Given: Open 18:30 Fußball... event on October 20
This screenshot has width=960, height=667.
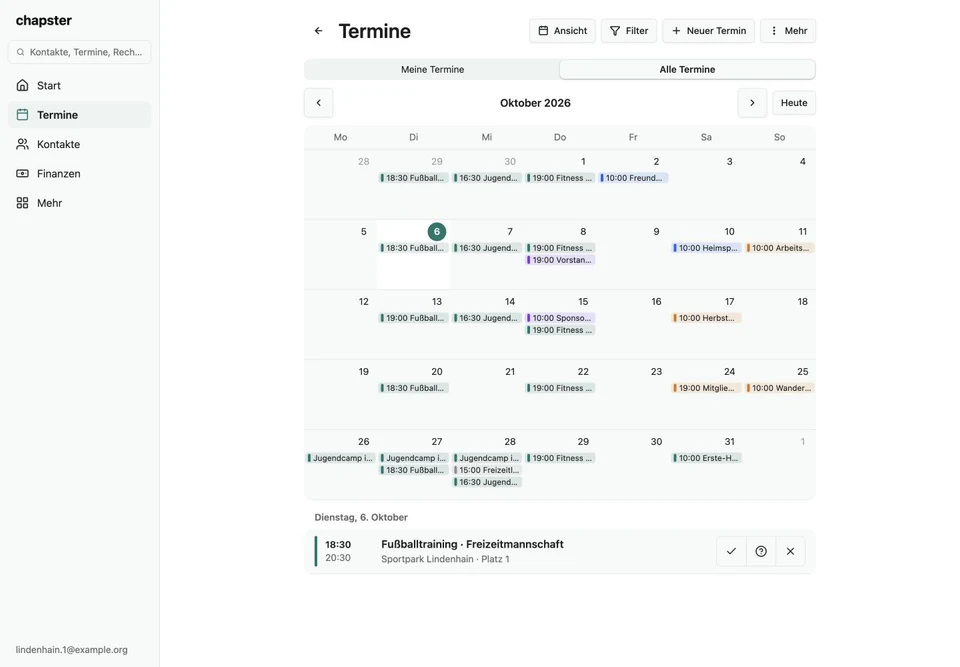Looking at the screenshot, I should 414,388.
